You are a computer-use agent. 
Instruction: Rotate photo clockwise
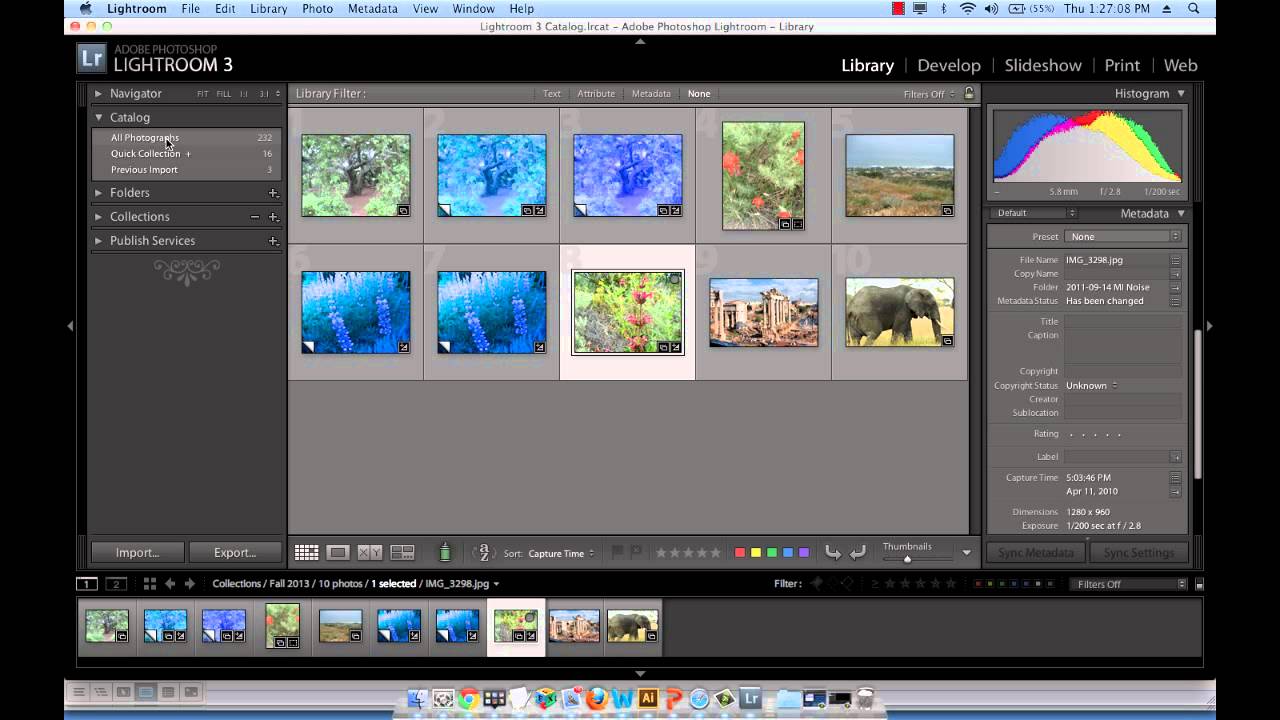click(857, 553)
